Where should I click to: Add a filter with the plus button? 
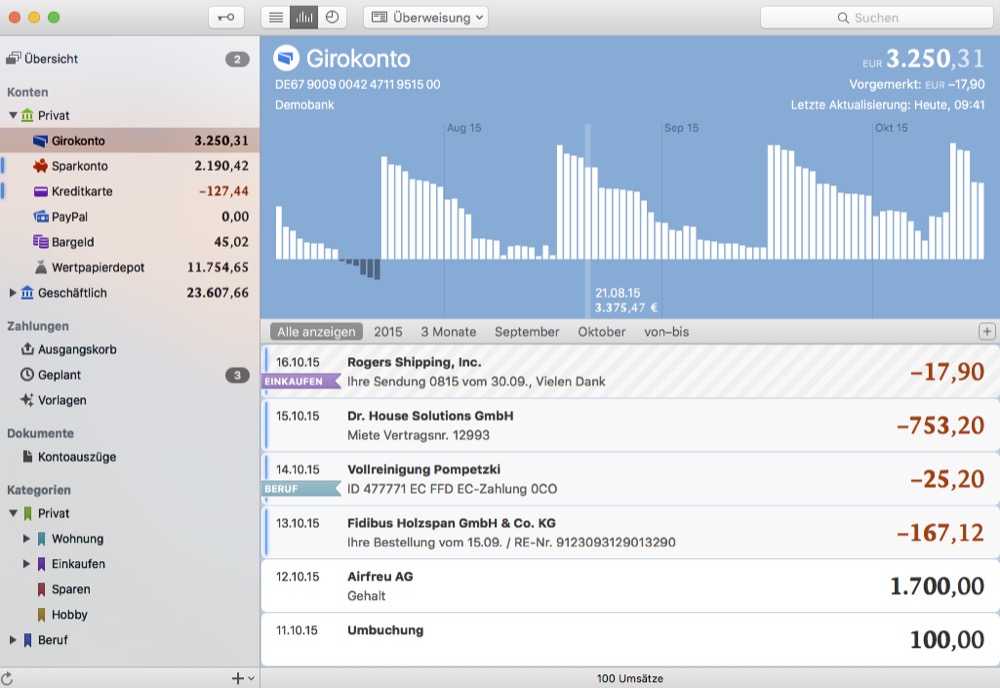click(987, 332)
